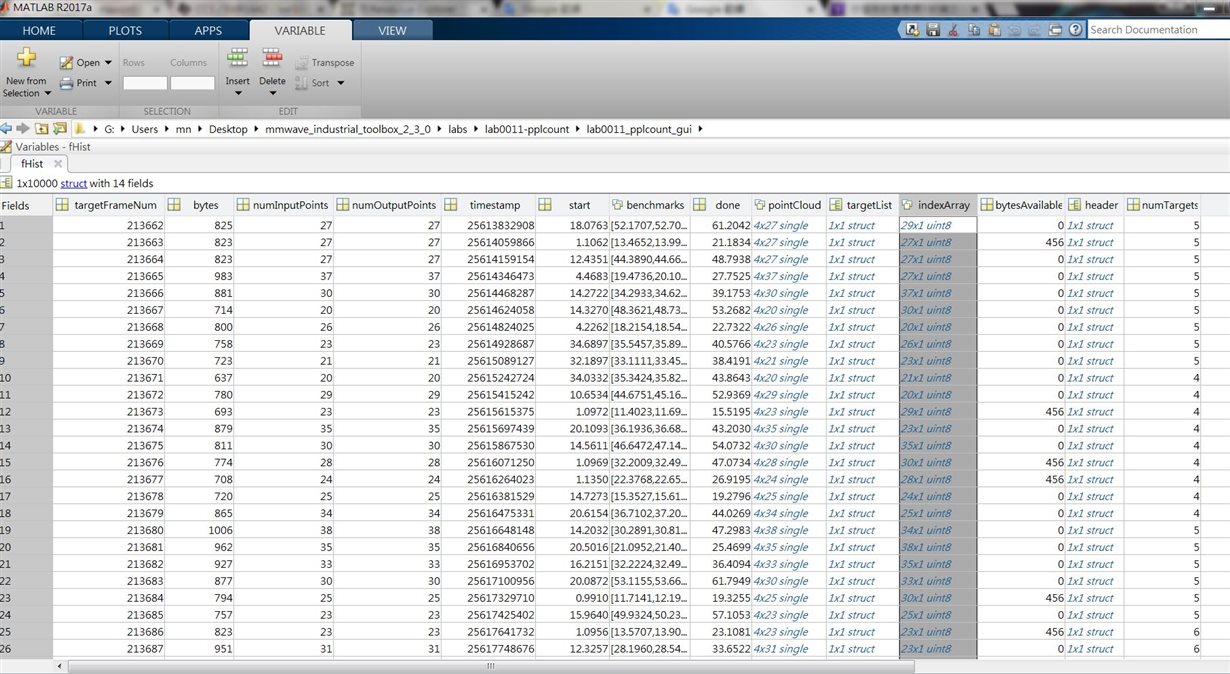This screenshot has height=674, width=1230.
Task: Go forward using the gray right arrow
Action: [22, 128]
